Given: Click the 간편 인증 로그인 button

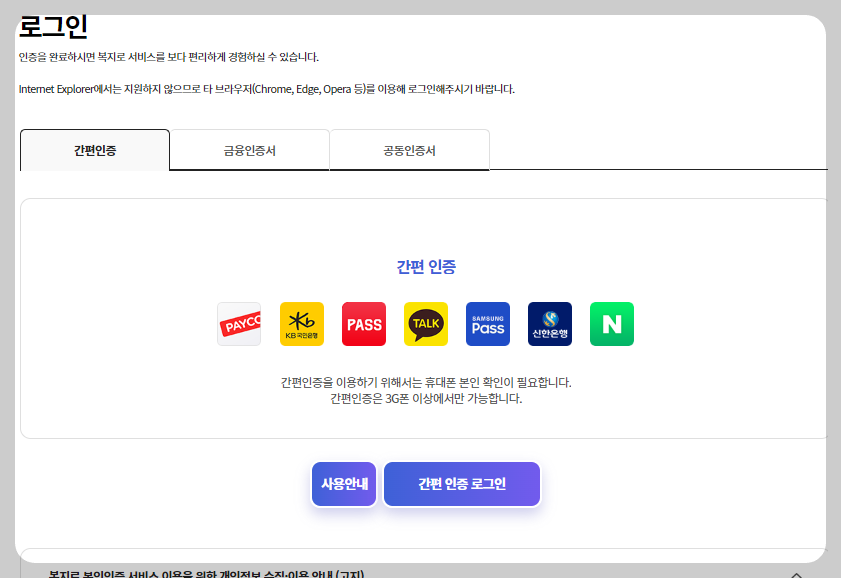Looking at the screenshot, I should 461,484.
